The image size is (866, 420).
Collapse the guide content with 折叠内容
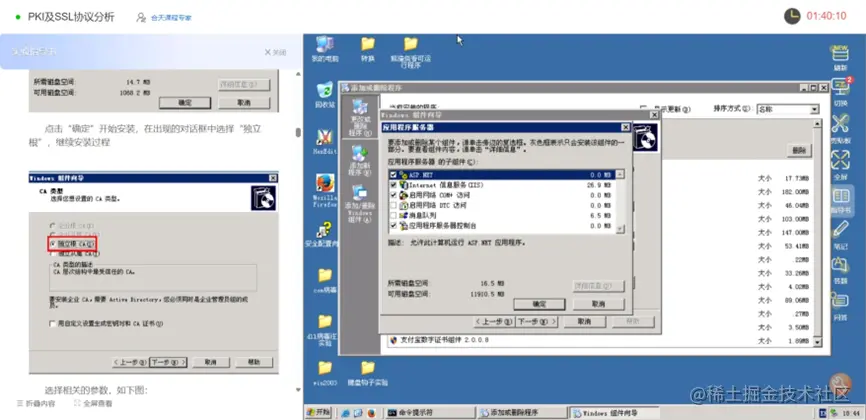36,403
